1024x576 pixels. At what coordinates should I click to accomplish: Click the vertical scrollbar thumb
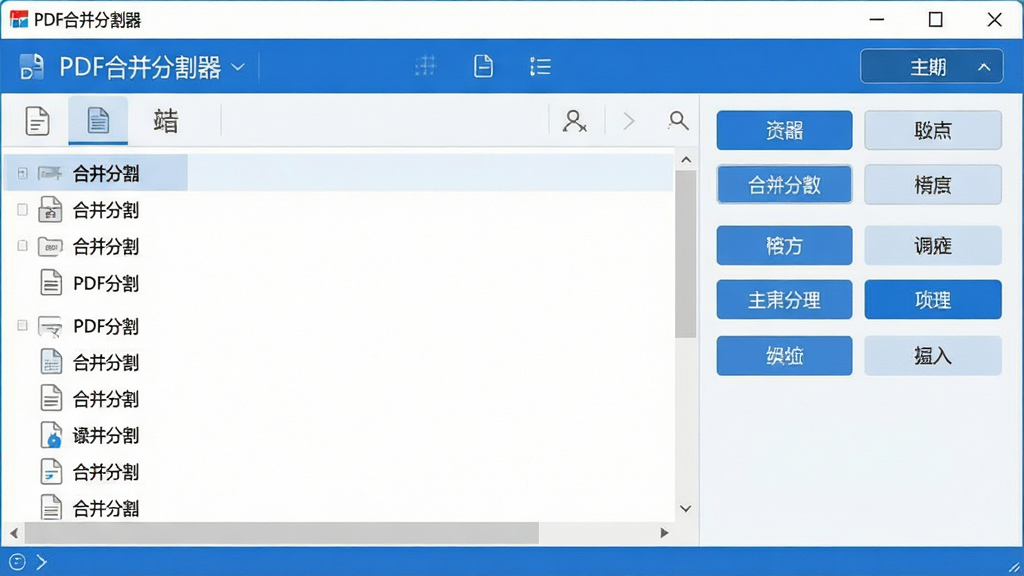(686, 255)
